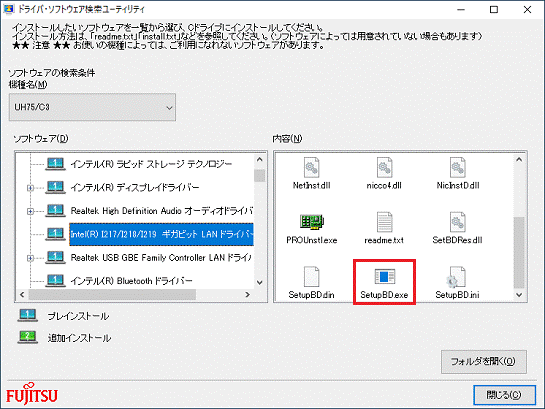Select Intel(R) I217/I218/I219 ギガビット LAN ドライバー
545x409 pixels.
[162, 234]
